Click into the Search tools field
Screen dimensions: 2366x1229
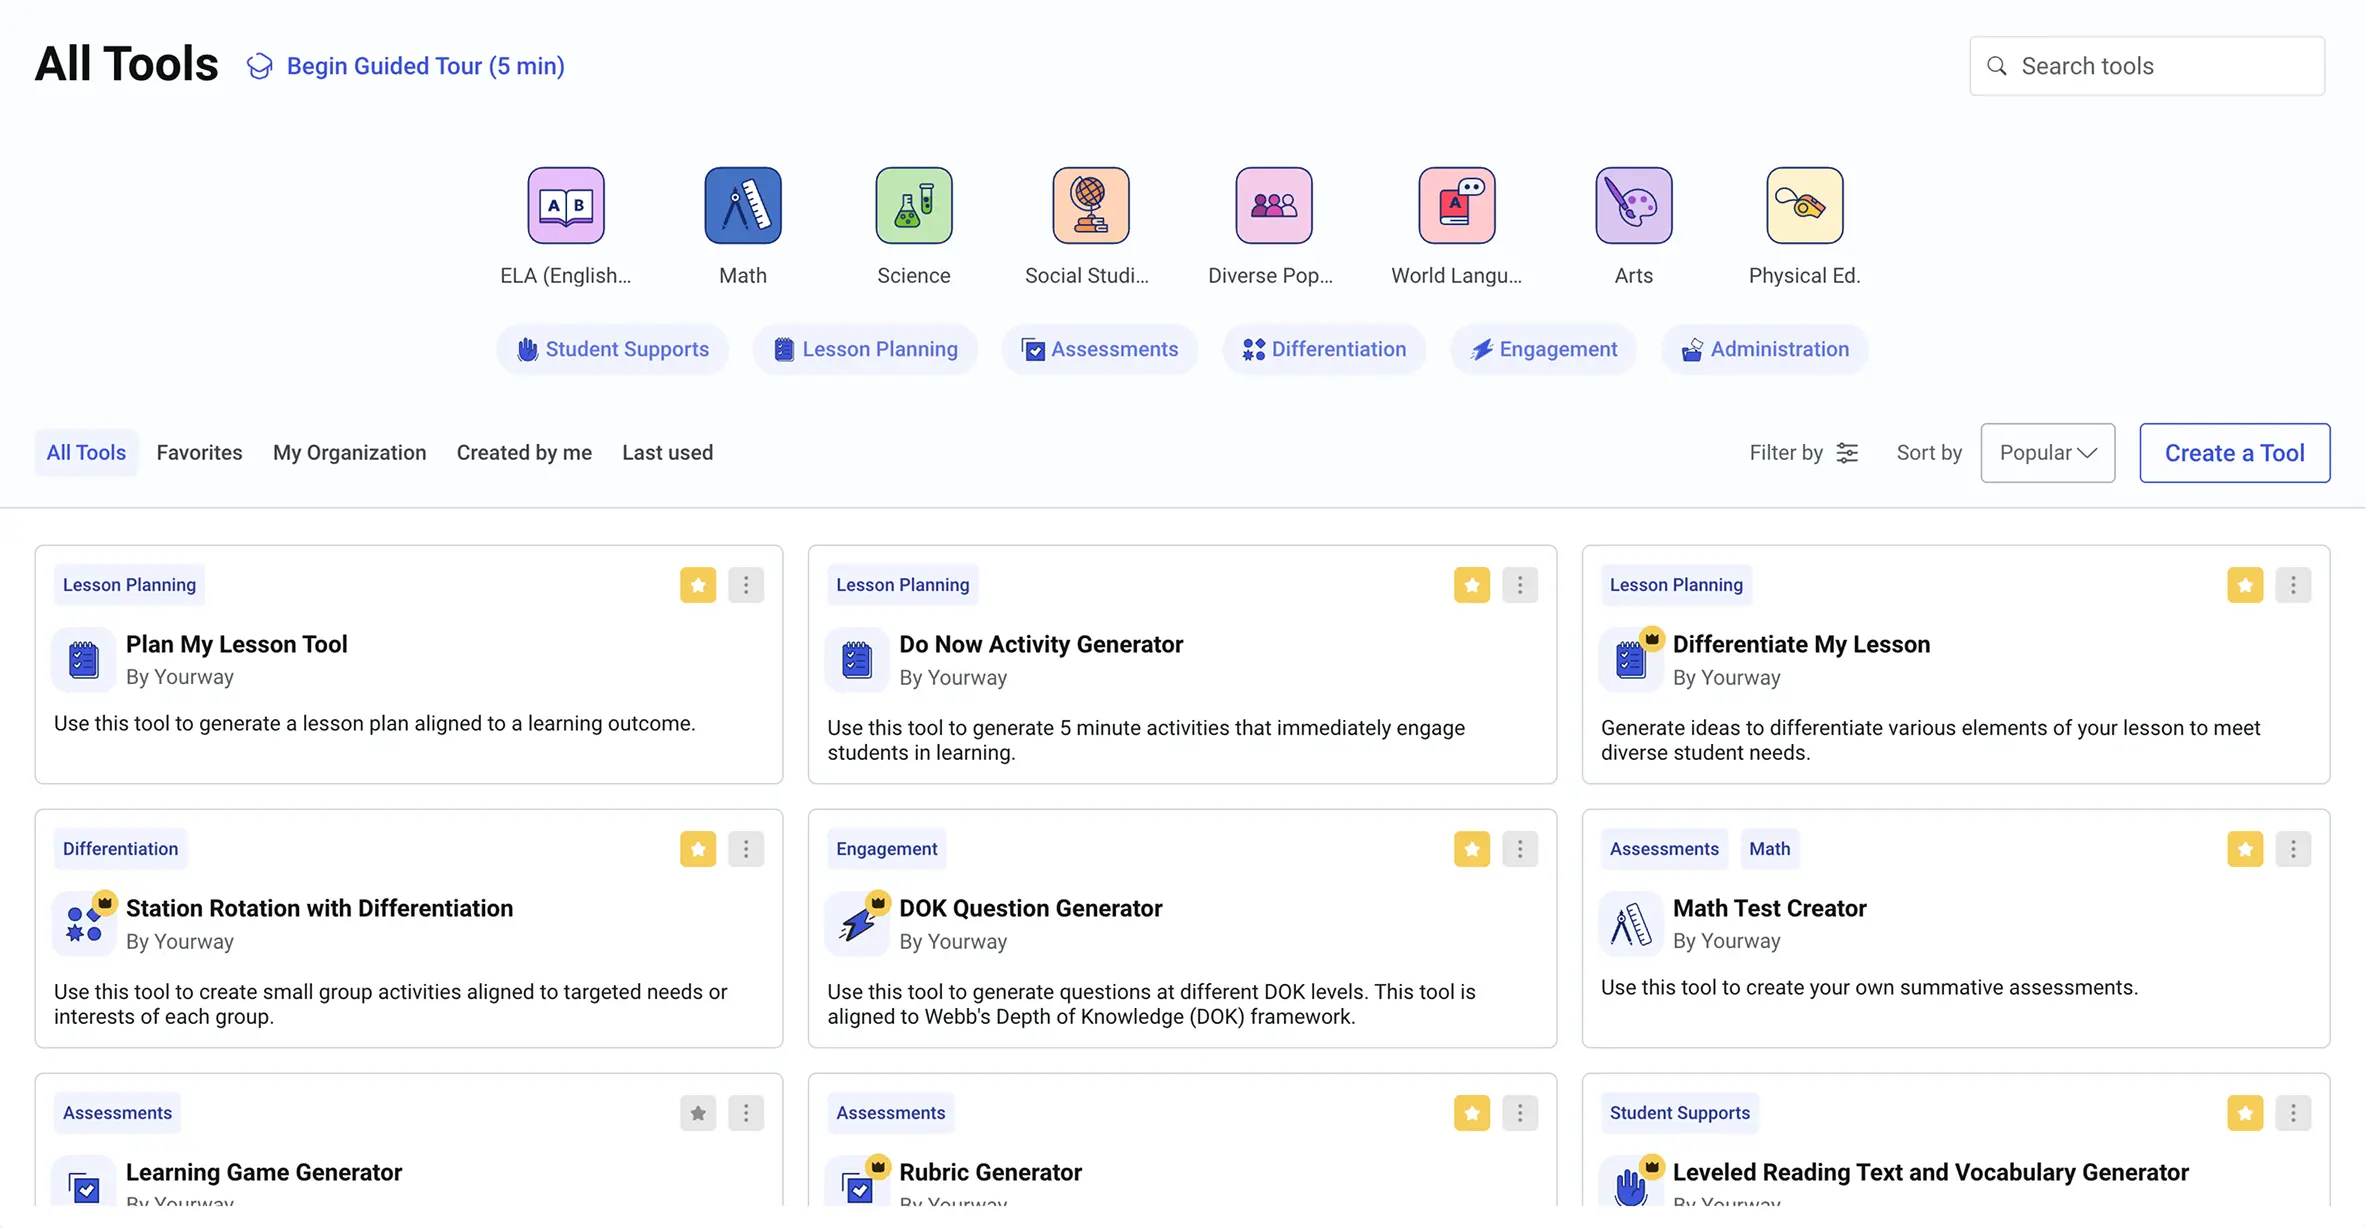pyautogui.click(x=2160, y=66)
